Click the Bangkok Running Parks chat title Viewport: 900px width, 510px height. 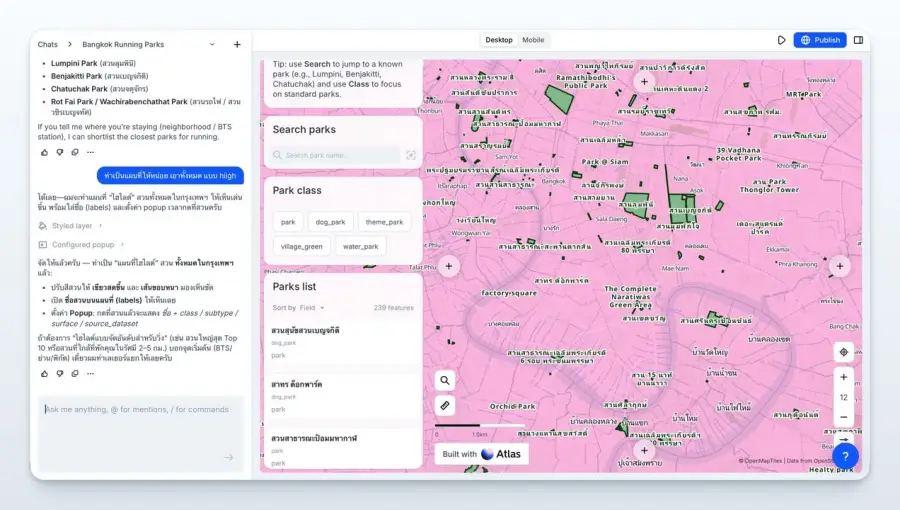click(123, 44)
